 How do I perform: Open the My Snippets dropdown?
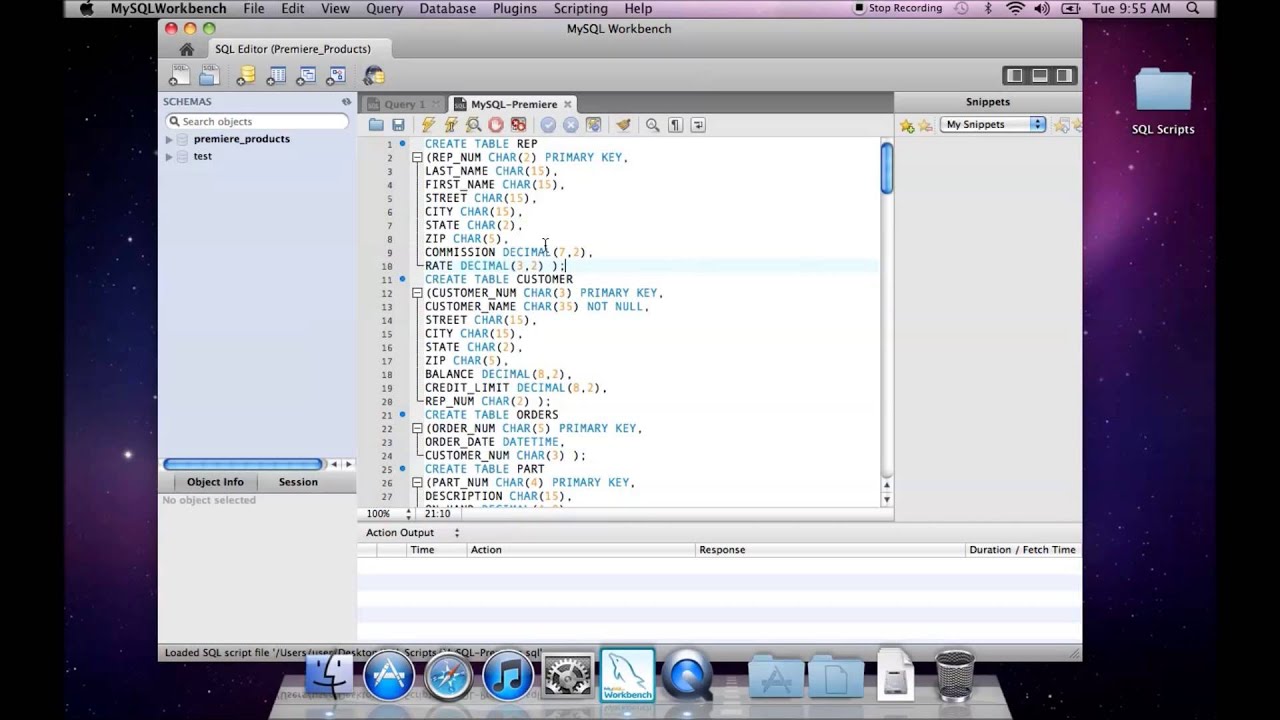(993, 124)
